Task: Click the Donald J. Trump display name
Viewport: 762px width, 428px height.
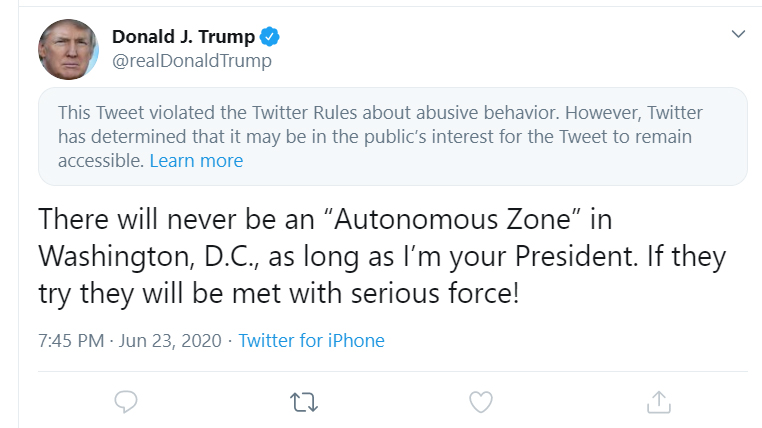Action: 182,37
